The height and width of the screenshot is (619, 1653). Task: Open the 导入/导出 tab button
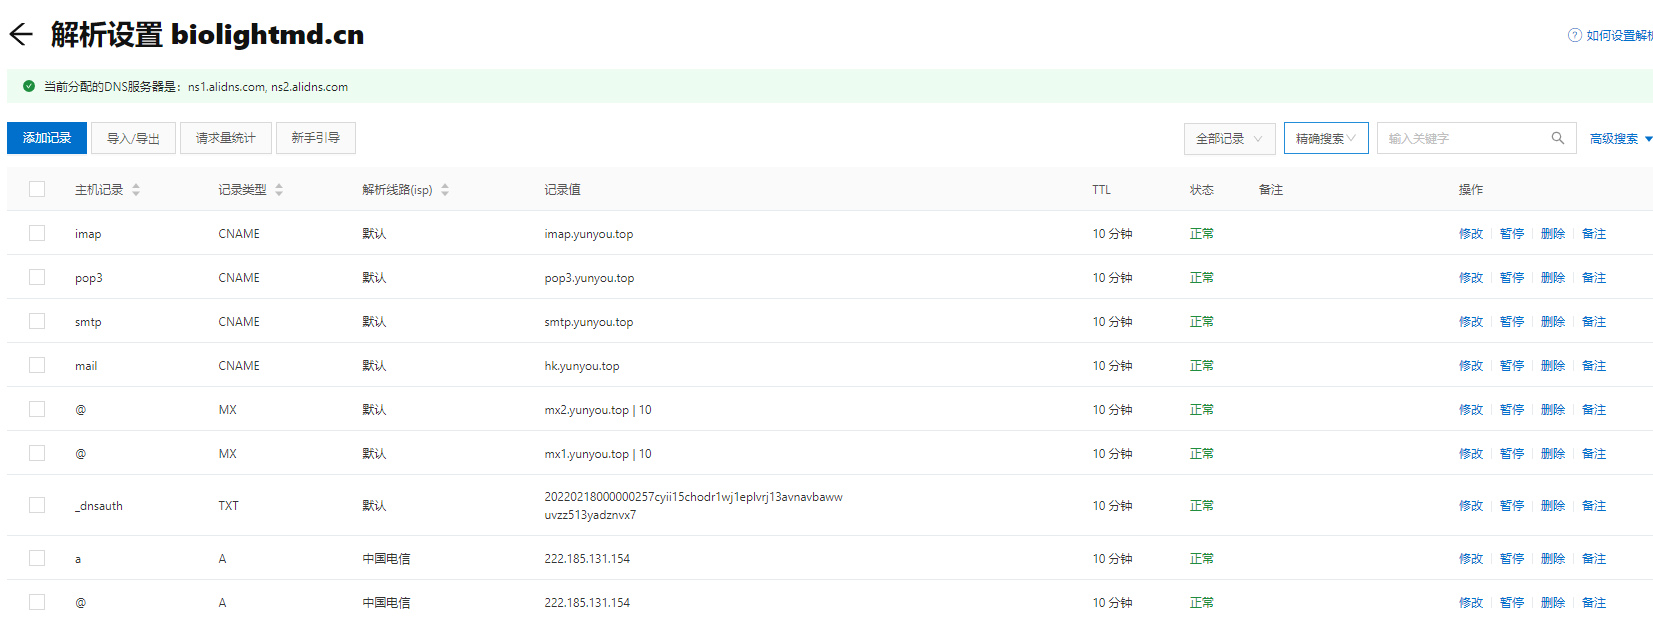133,138
